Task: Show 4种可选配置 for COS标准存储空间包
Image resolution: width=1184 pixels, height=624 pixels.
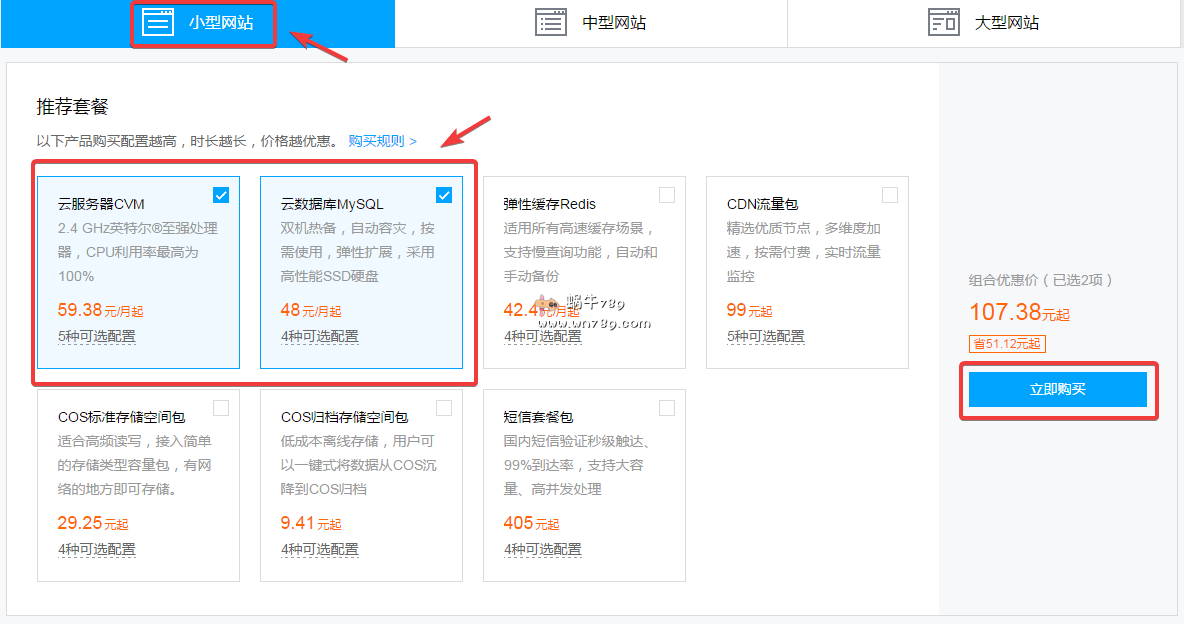Action: point(97,549)
